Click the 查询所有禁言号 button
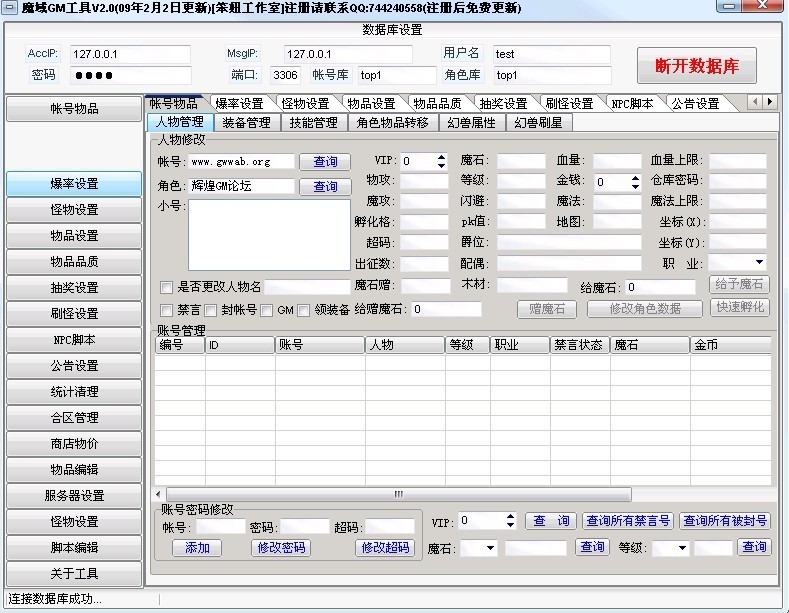 coord(628,521)
